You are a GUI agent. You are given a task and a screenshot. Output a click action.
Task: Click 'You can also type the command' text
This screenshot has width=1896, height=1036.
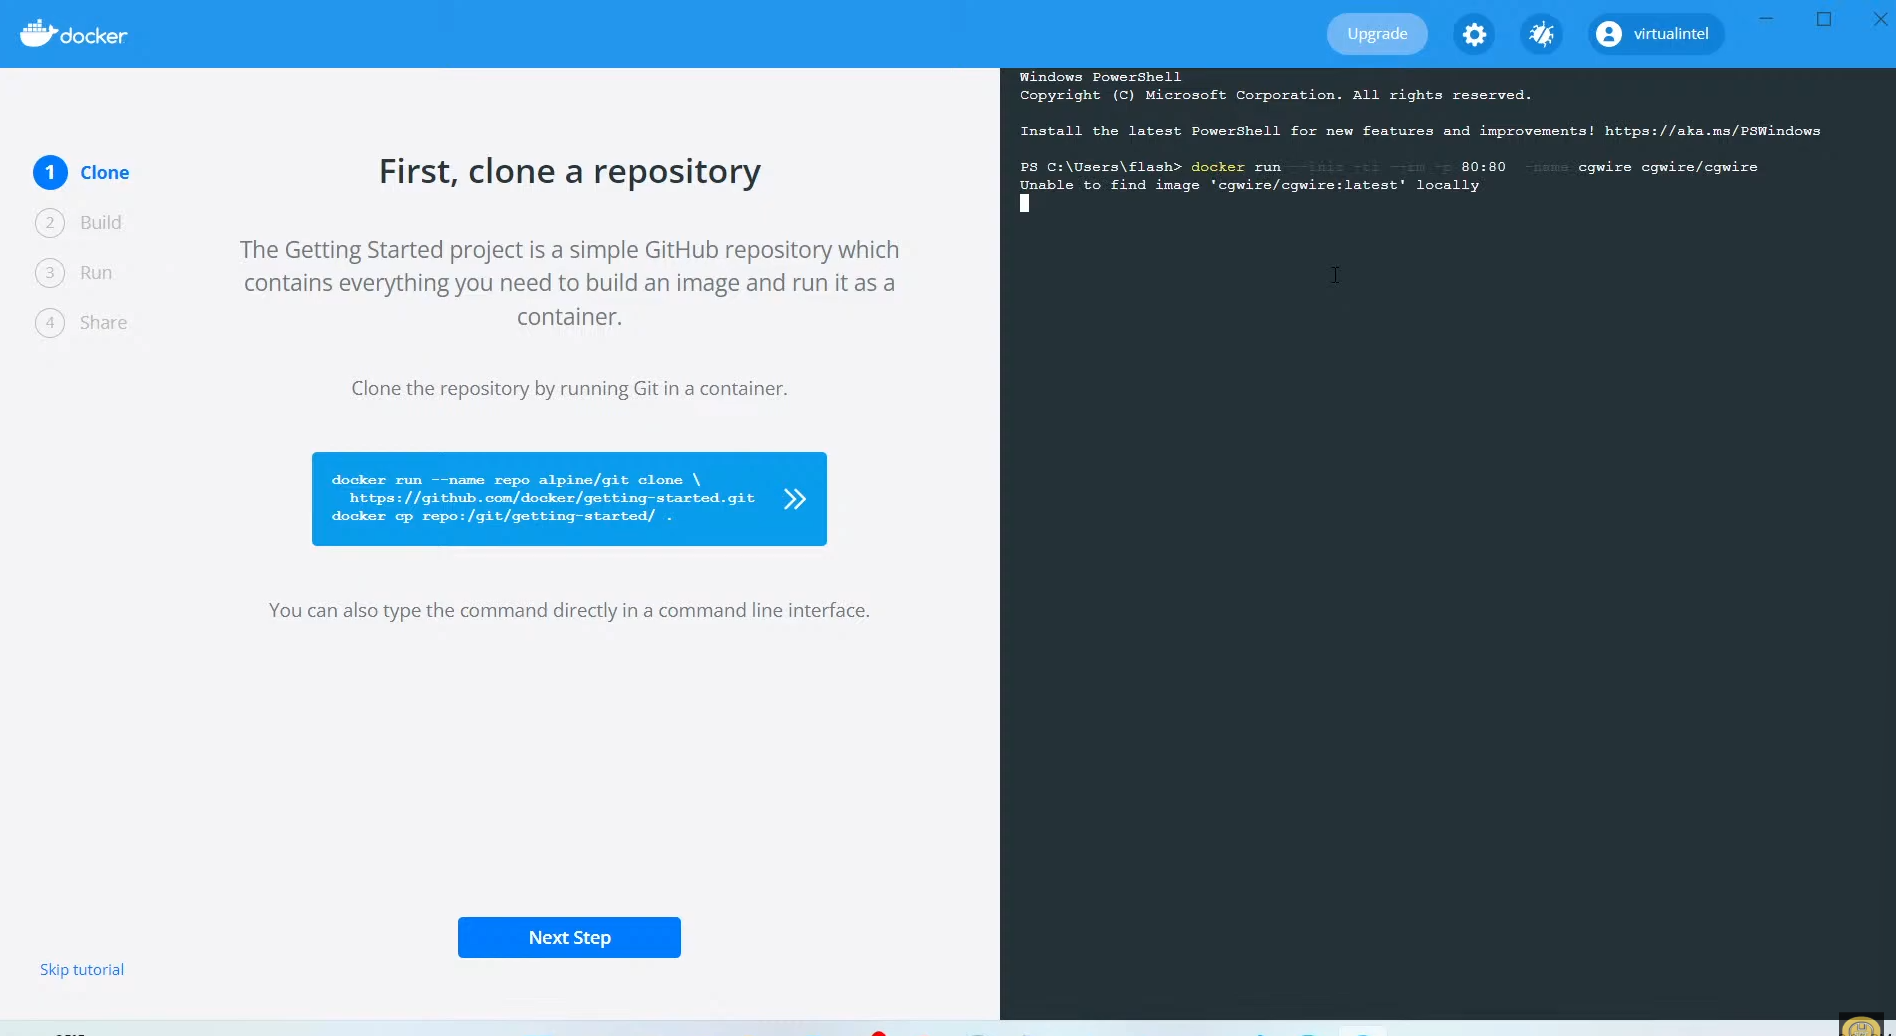point(569,610)
